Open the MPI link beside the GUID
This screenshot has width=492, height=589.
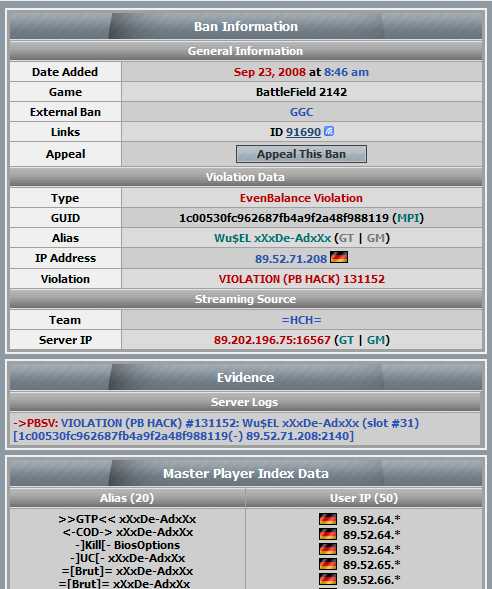(408, 218)
